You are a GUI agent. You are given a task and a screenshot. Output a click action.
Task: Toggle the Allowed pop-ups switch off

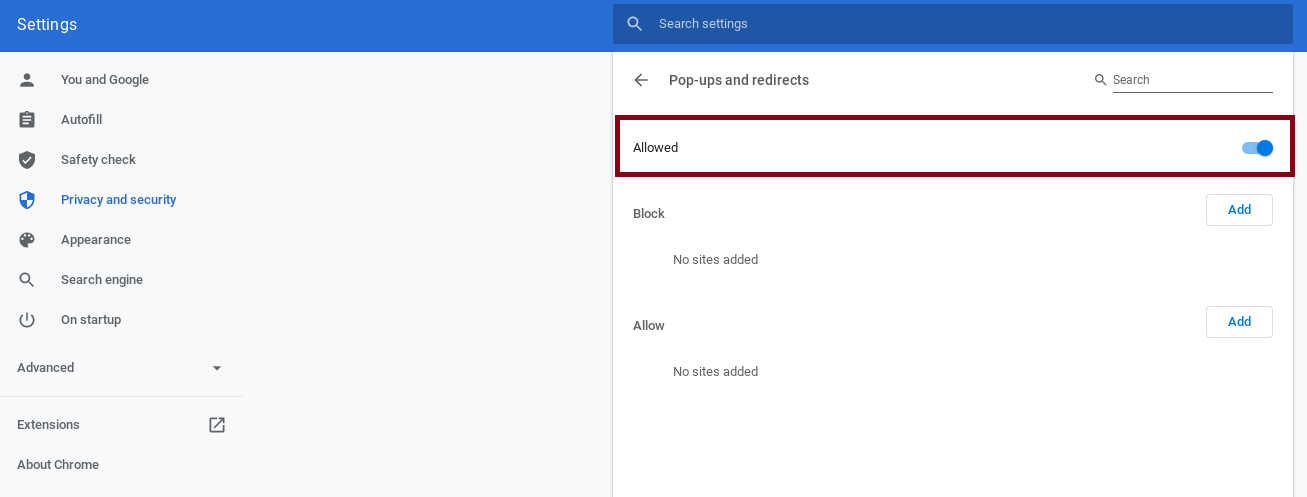point(1257,148)
